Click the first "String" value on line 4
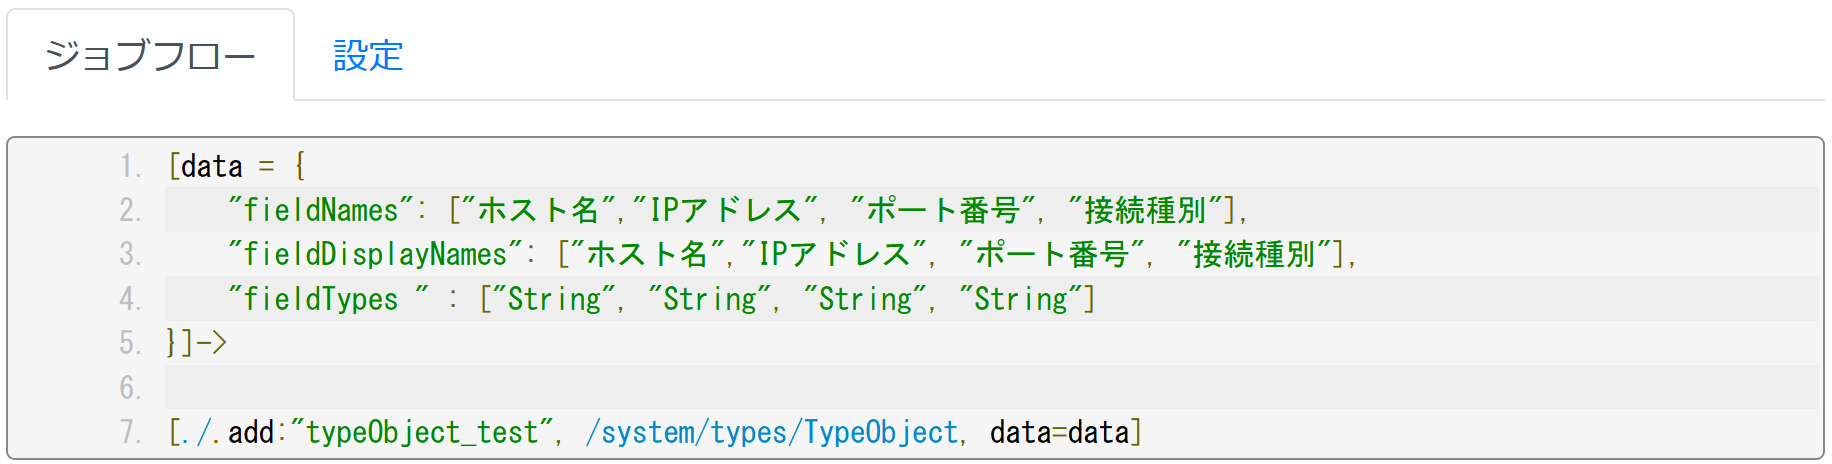The width and height of the screenshot is (1832, 464). tap(554, 299)
